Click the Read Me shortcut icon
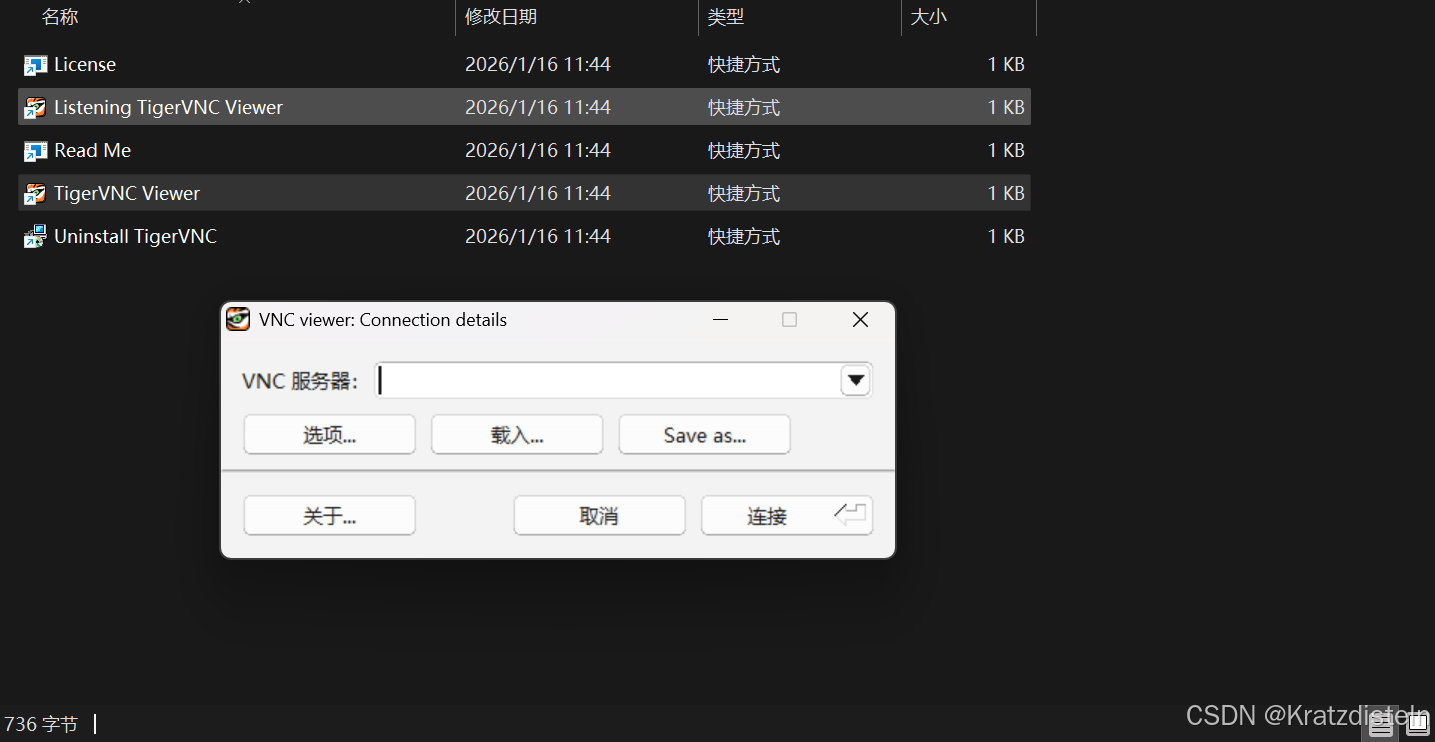The height and width of the screenshot is (742, 1435). tap(35, 151)
